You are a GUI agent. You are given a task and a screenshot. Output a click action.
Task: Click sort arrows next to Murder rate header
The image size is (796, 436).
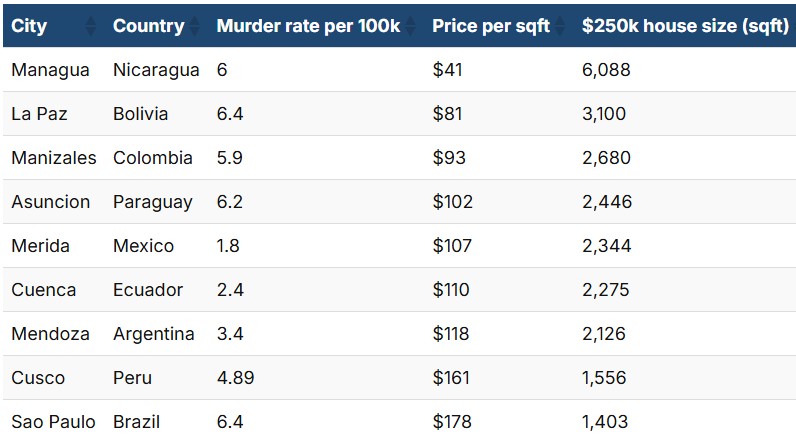click(409, 26)
